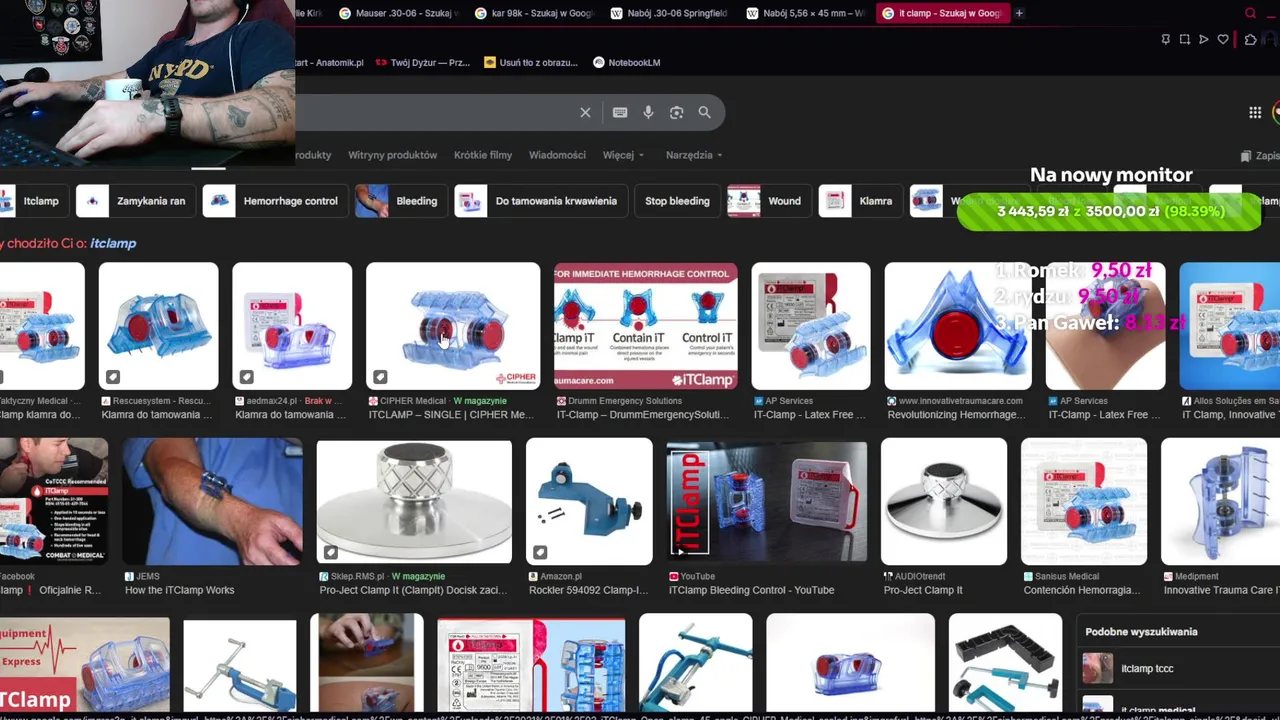Open the Usuń tło z obrazu bookmark
This screenshot has width=1280, height=720.
point(530,62)
